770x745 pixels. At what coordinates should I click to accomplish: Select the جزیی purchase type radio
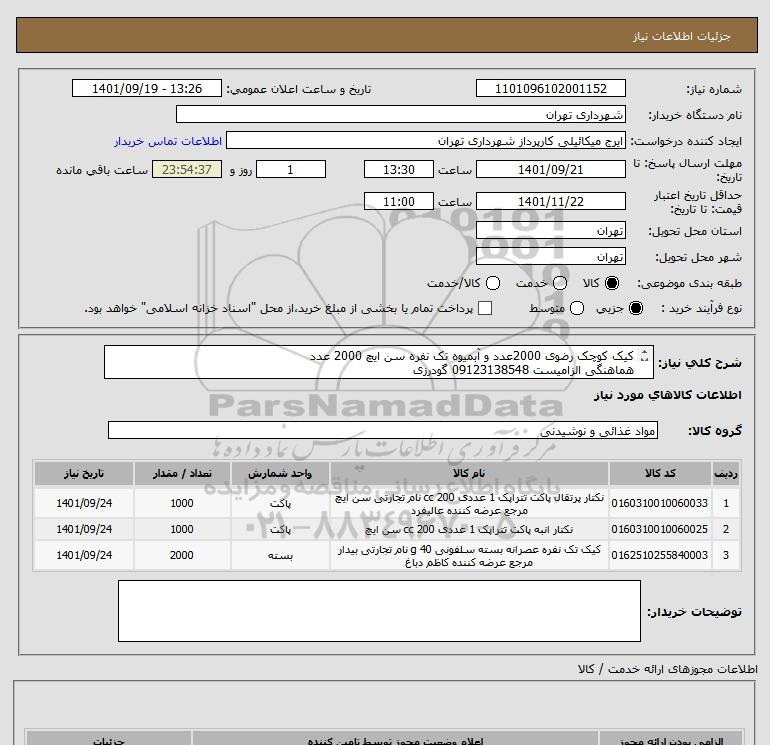point(636,308)
